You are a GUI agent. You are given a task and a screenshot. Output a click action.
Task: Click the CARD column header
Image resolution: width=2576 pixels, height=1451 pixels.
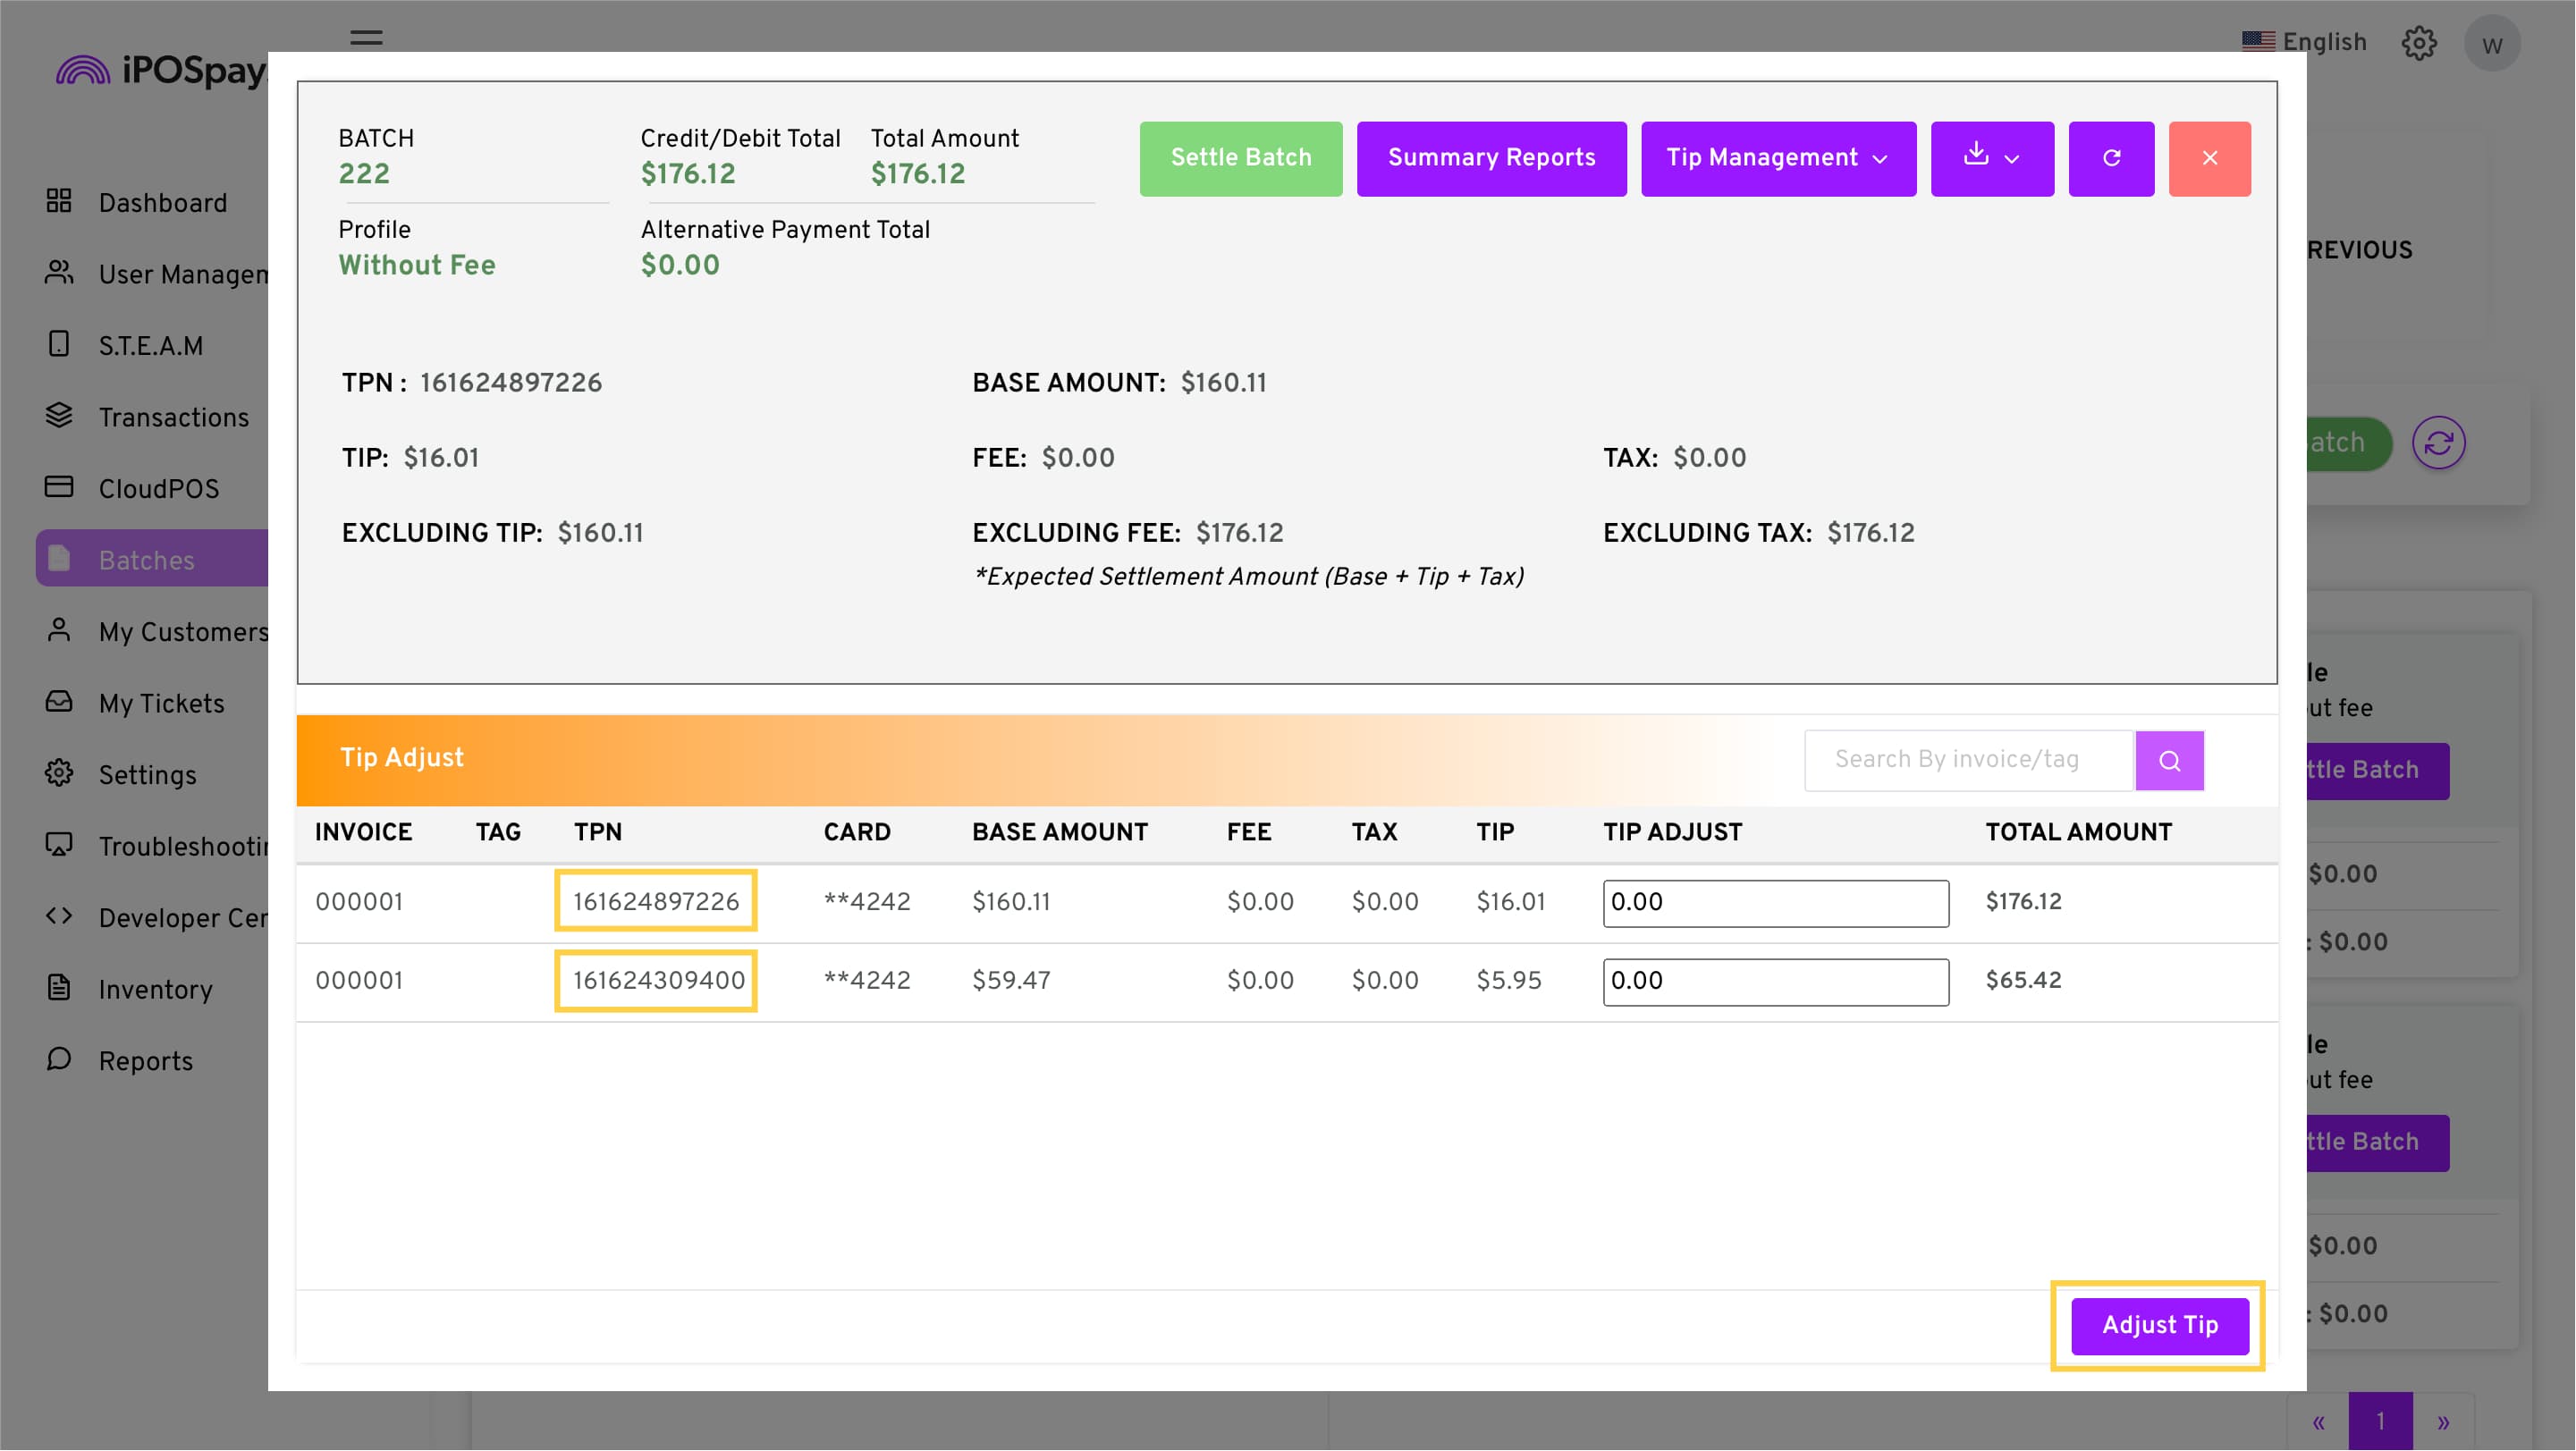pyautogui.click(x=857, y=832)
